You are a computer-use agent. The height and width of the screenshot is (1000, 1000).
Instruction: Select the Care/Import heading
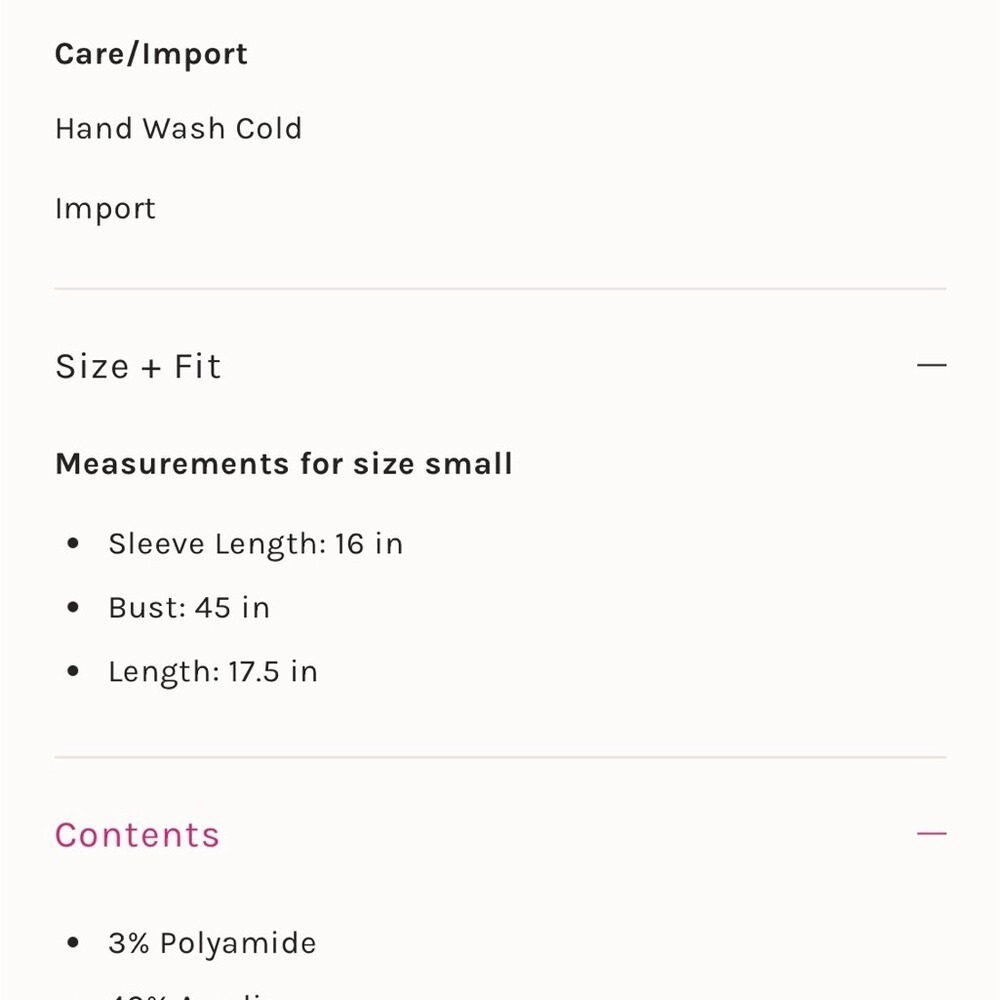pyautogui.click(x=151, y=54)
